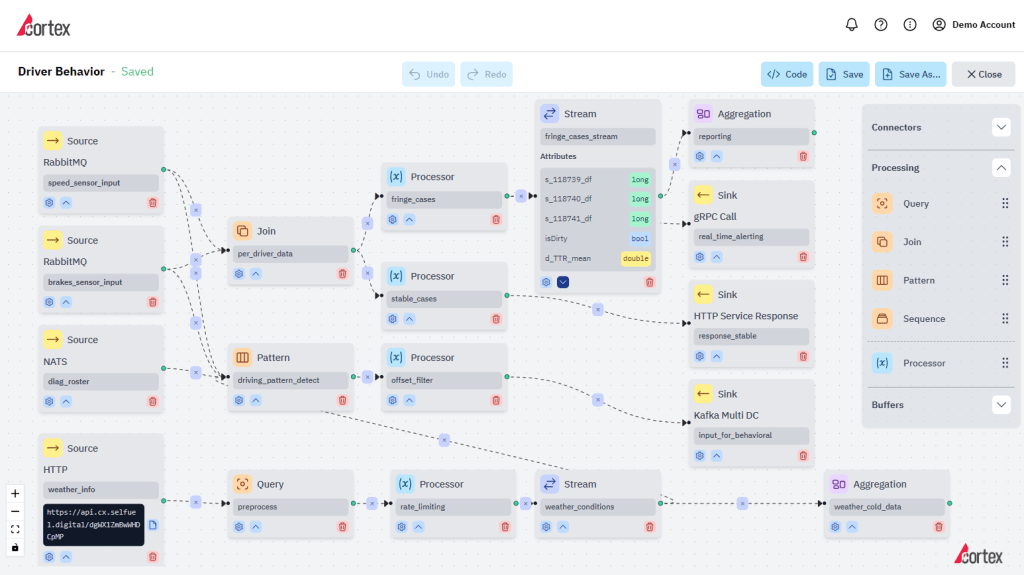1024x575 pixels.
Task: Expand the Buffers section
Action: click(x=1001, y=405)
